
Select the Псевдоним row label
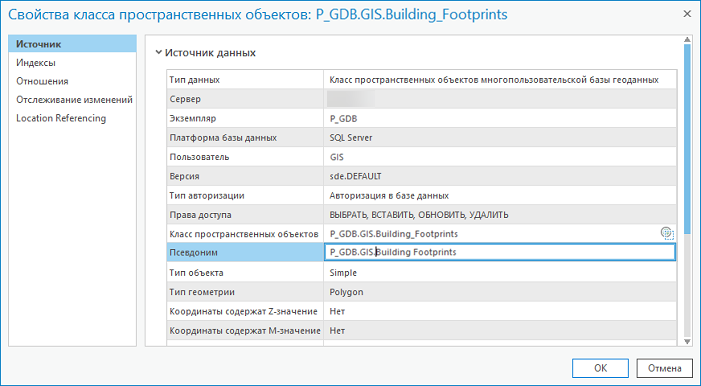194,253
